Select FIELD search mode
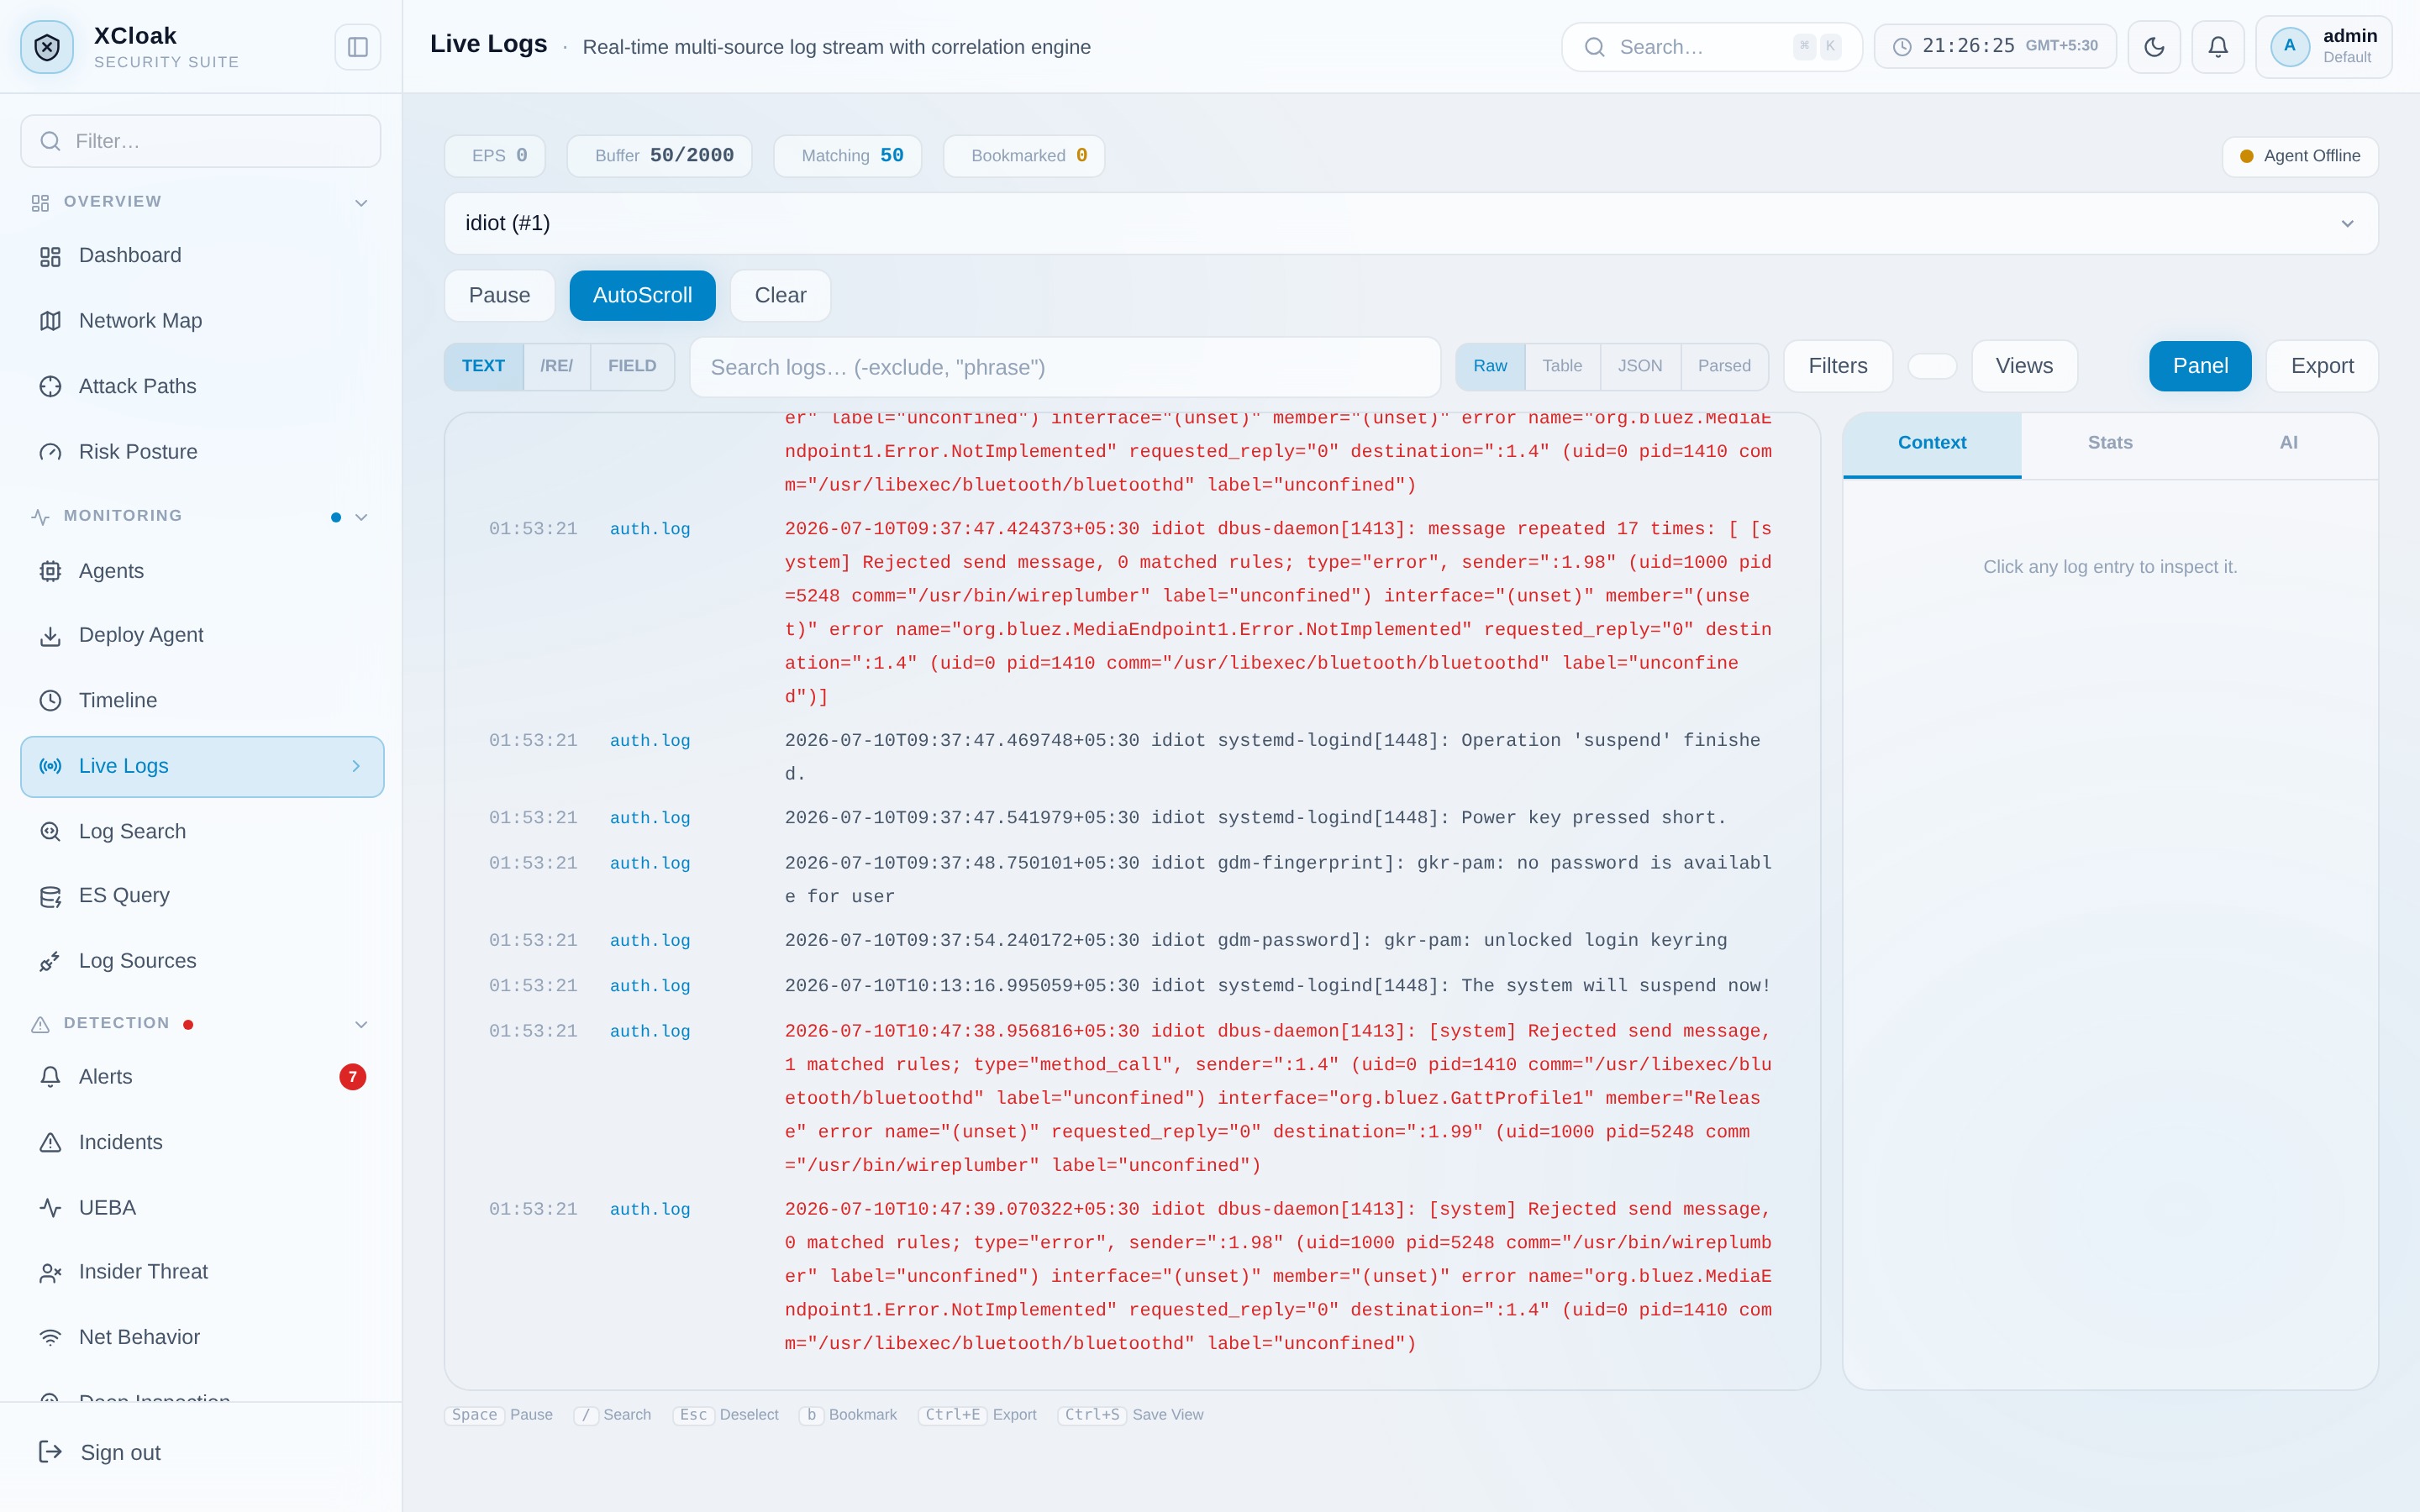The image size is (2420, 1512). [x=632, y=367]
